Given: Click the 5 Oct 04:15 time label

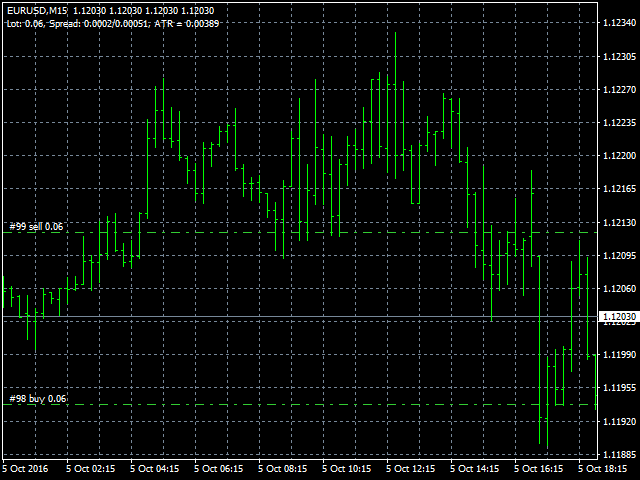Looking at the screenshot, I should point(155,468).
